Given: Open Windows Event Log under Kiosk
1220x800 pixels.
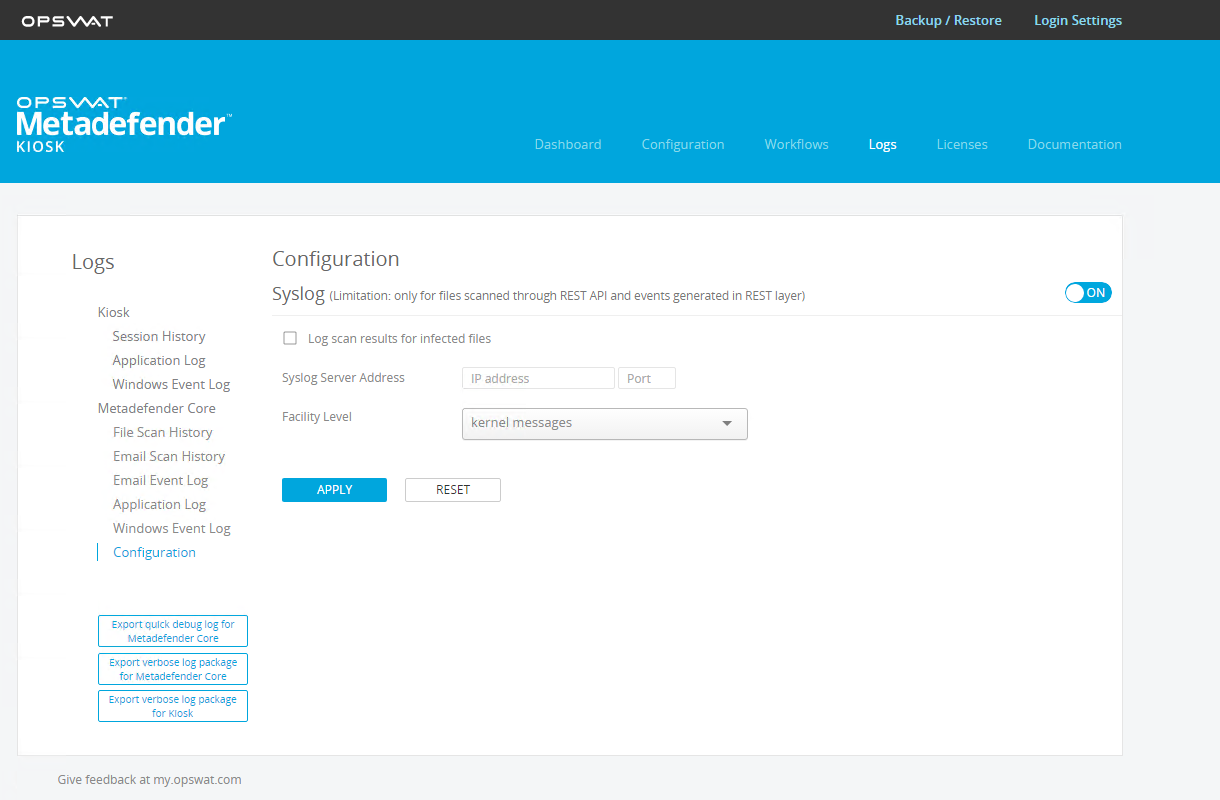Looking at the screenshot, I should [x=171, y=384].
